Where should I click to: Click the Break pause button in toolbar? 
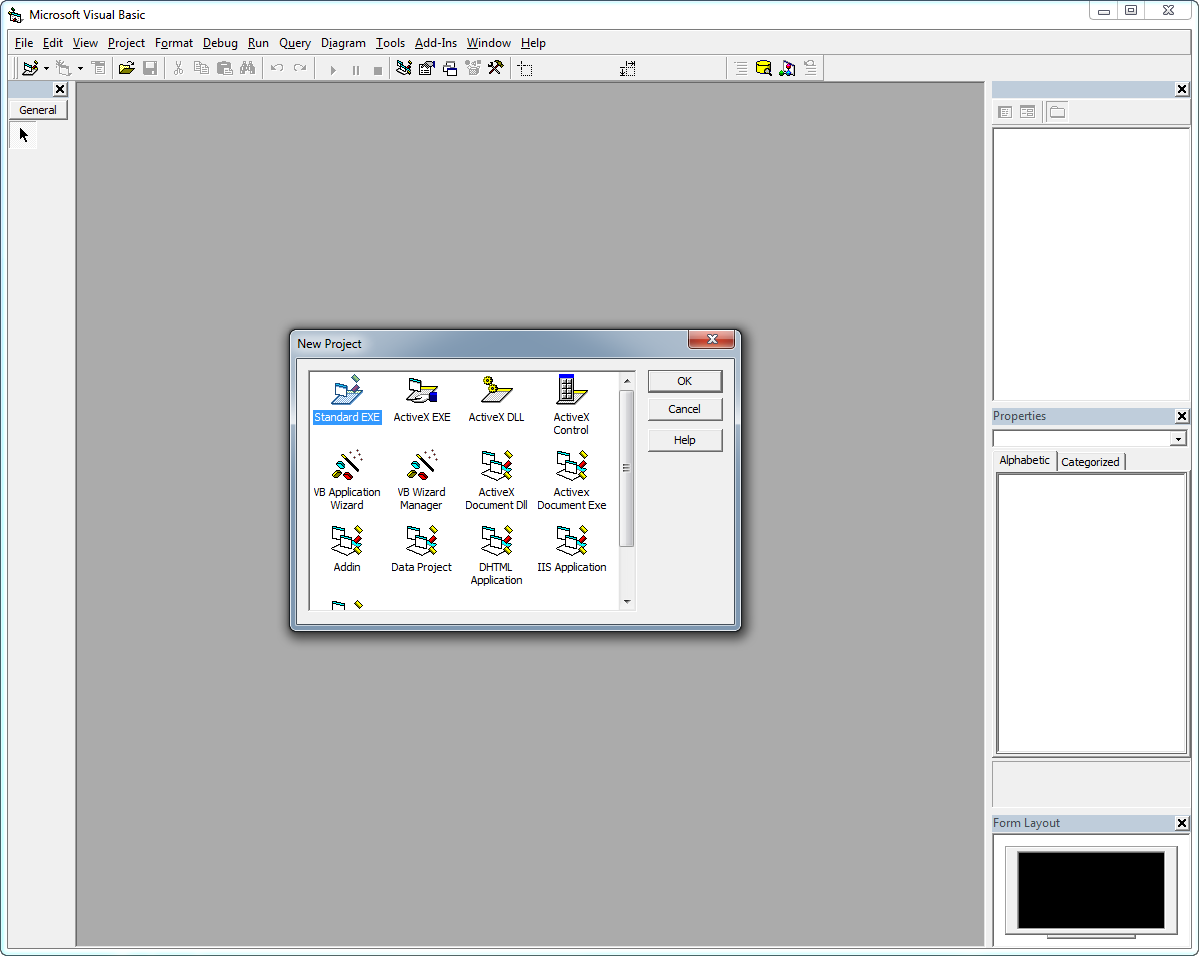click(356, 70)
